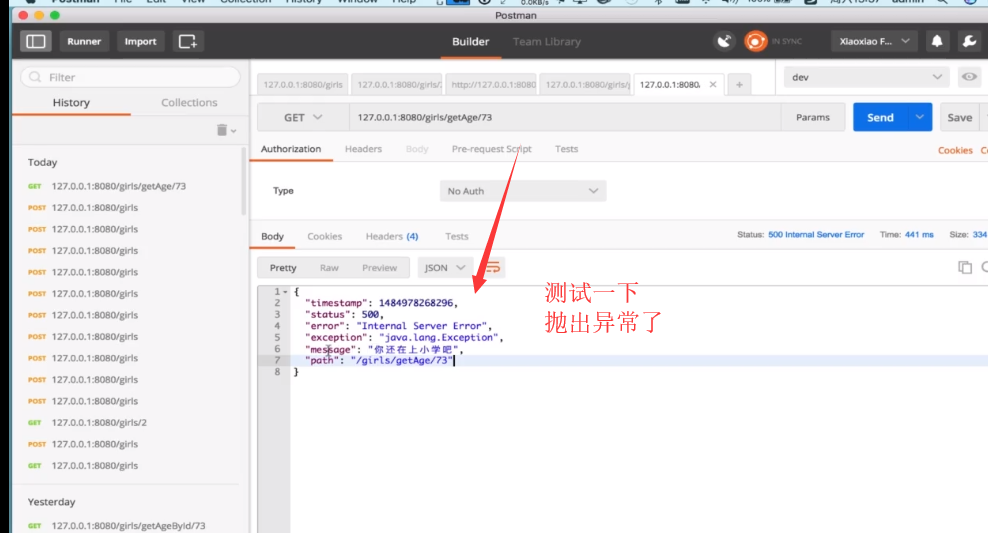Viewport: 988px width, 533px height.
Task: Copy response body with copy icon
Action: pos(964,268)
